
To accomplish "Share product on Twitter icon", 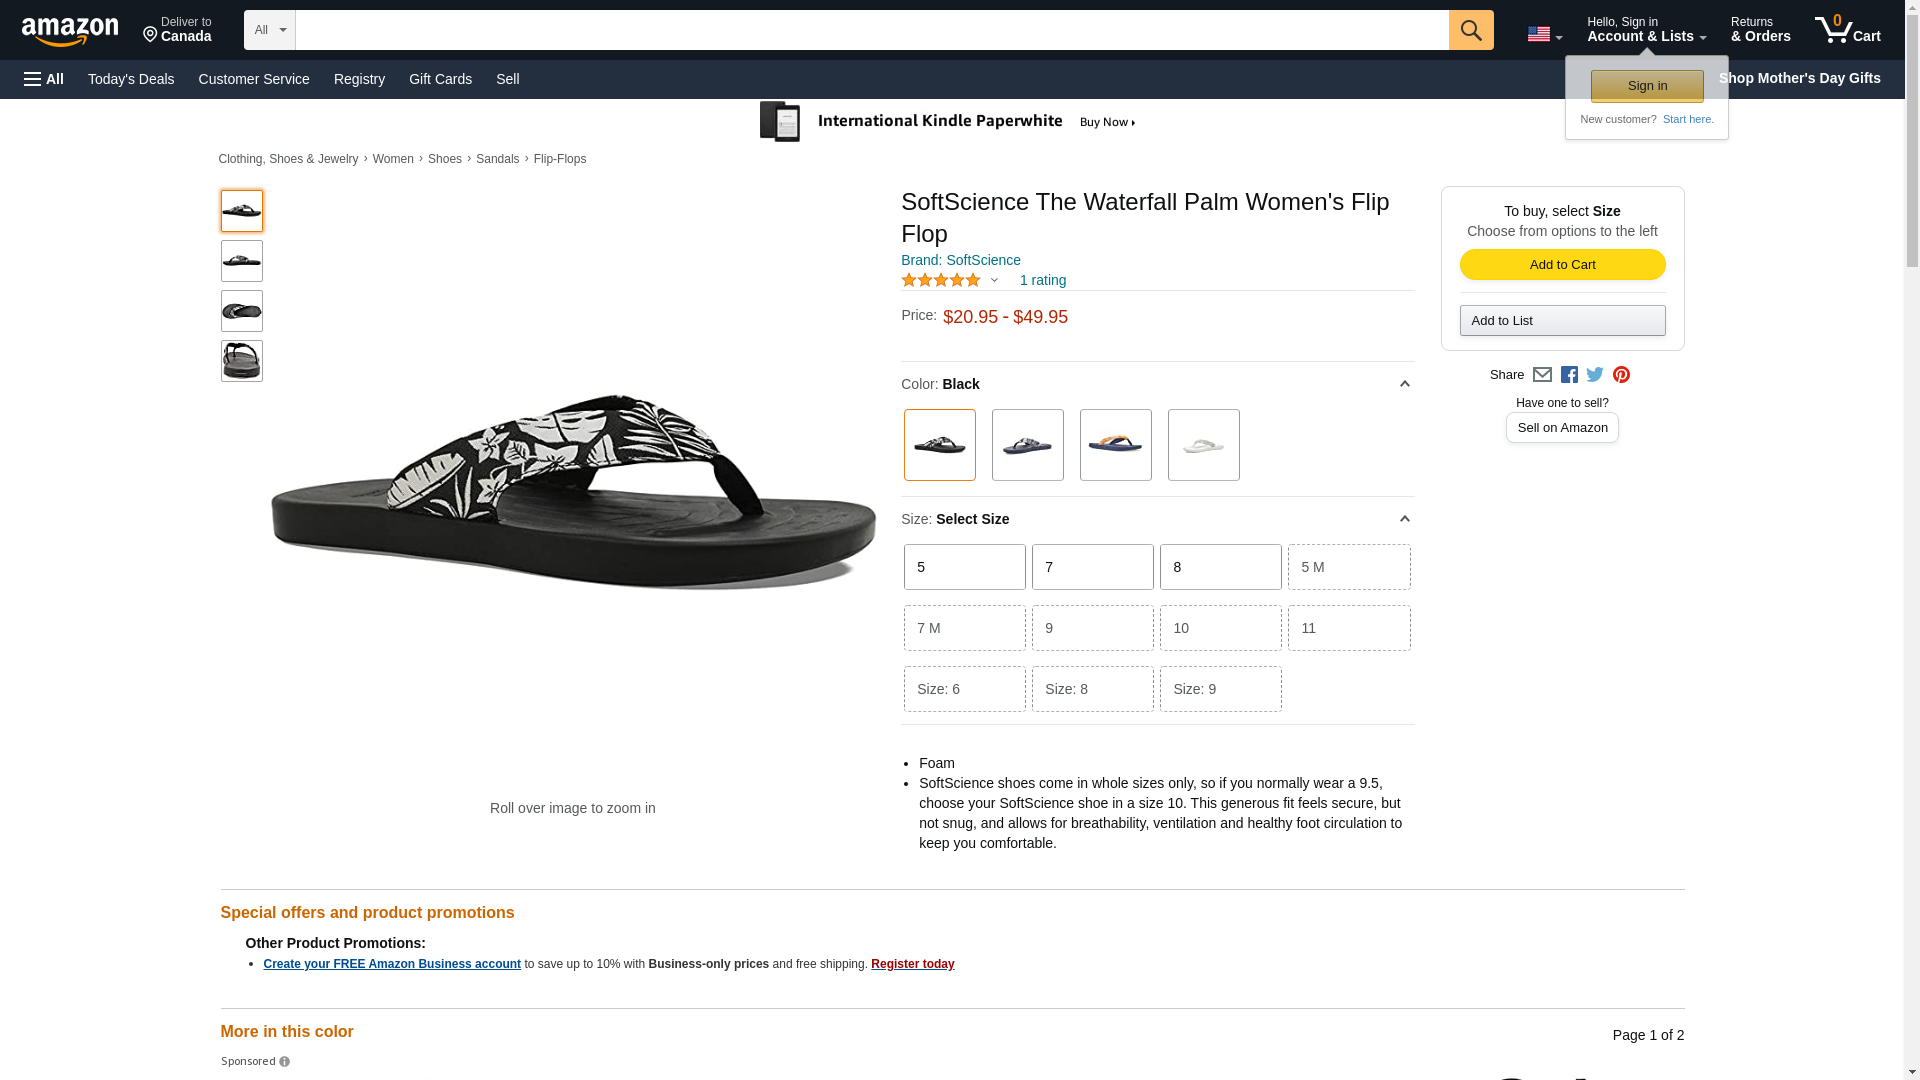I will point(1595,375).
